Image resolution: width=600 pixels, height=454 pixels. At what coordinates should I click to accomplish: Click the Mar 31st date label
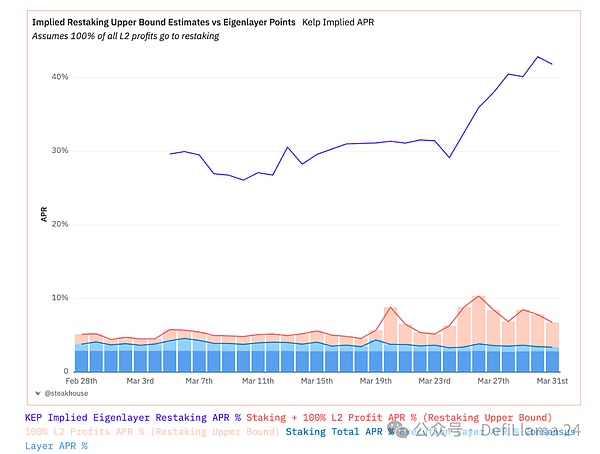(552, 381)
